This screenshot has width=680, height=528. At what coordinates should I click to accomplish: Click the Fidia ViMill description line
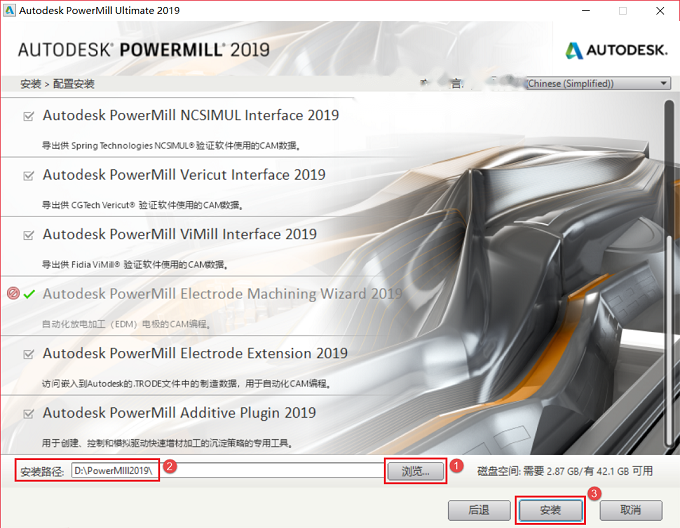click(134, 264)
